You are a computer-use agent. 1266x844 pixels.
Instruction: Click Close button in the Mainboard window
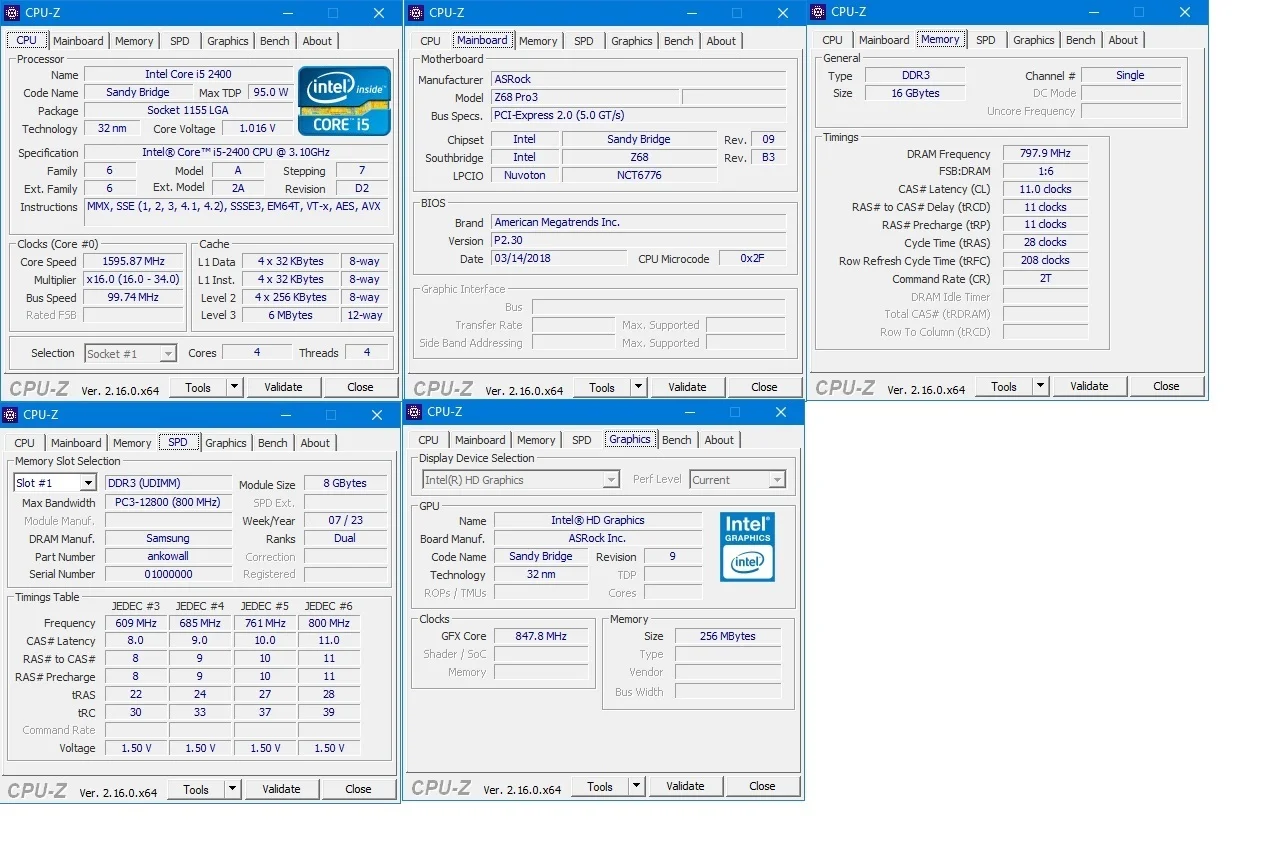764,387
